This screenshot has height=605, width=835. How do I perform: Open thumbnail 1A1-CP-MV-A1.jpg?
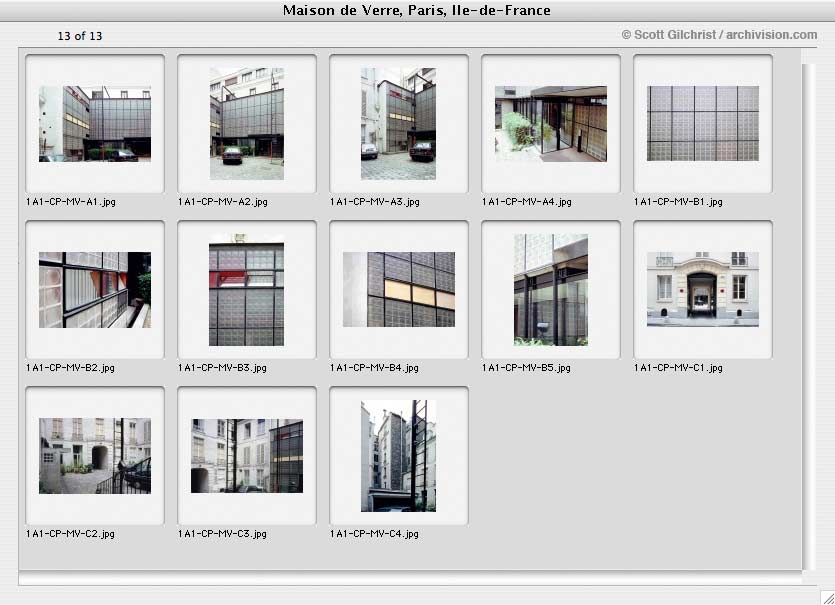[x=95, y=124]
